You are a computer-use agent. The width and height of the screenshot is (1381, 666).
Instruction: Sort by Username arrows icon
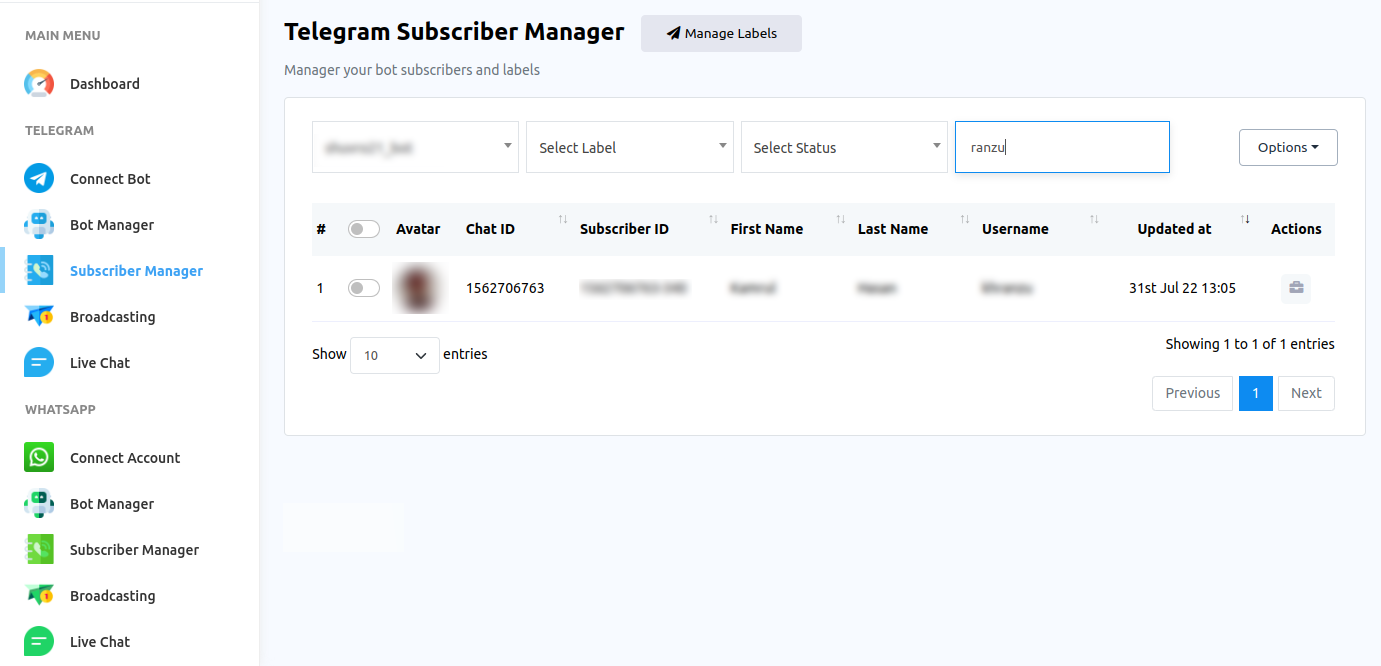1093,219
